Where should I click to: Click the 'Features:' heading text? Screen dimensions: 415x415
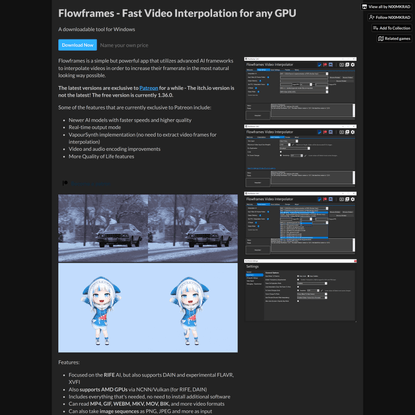69,362
